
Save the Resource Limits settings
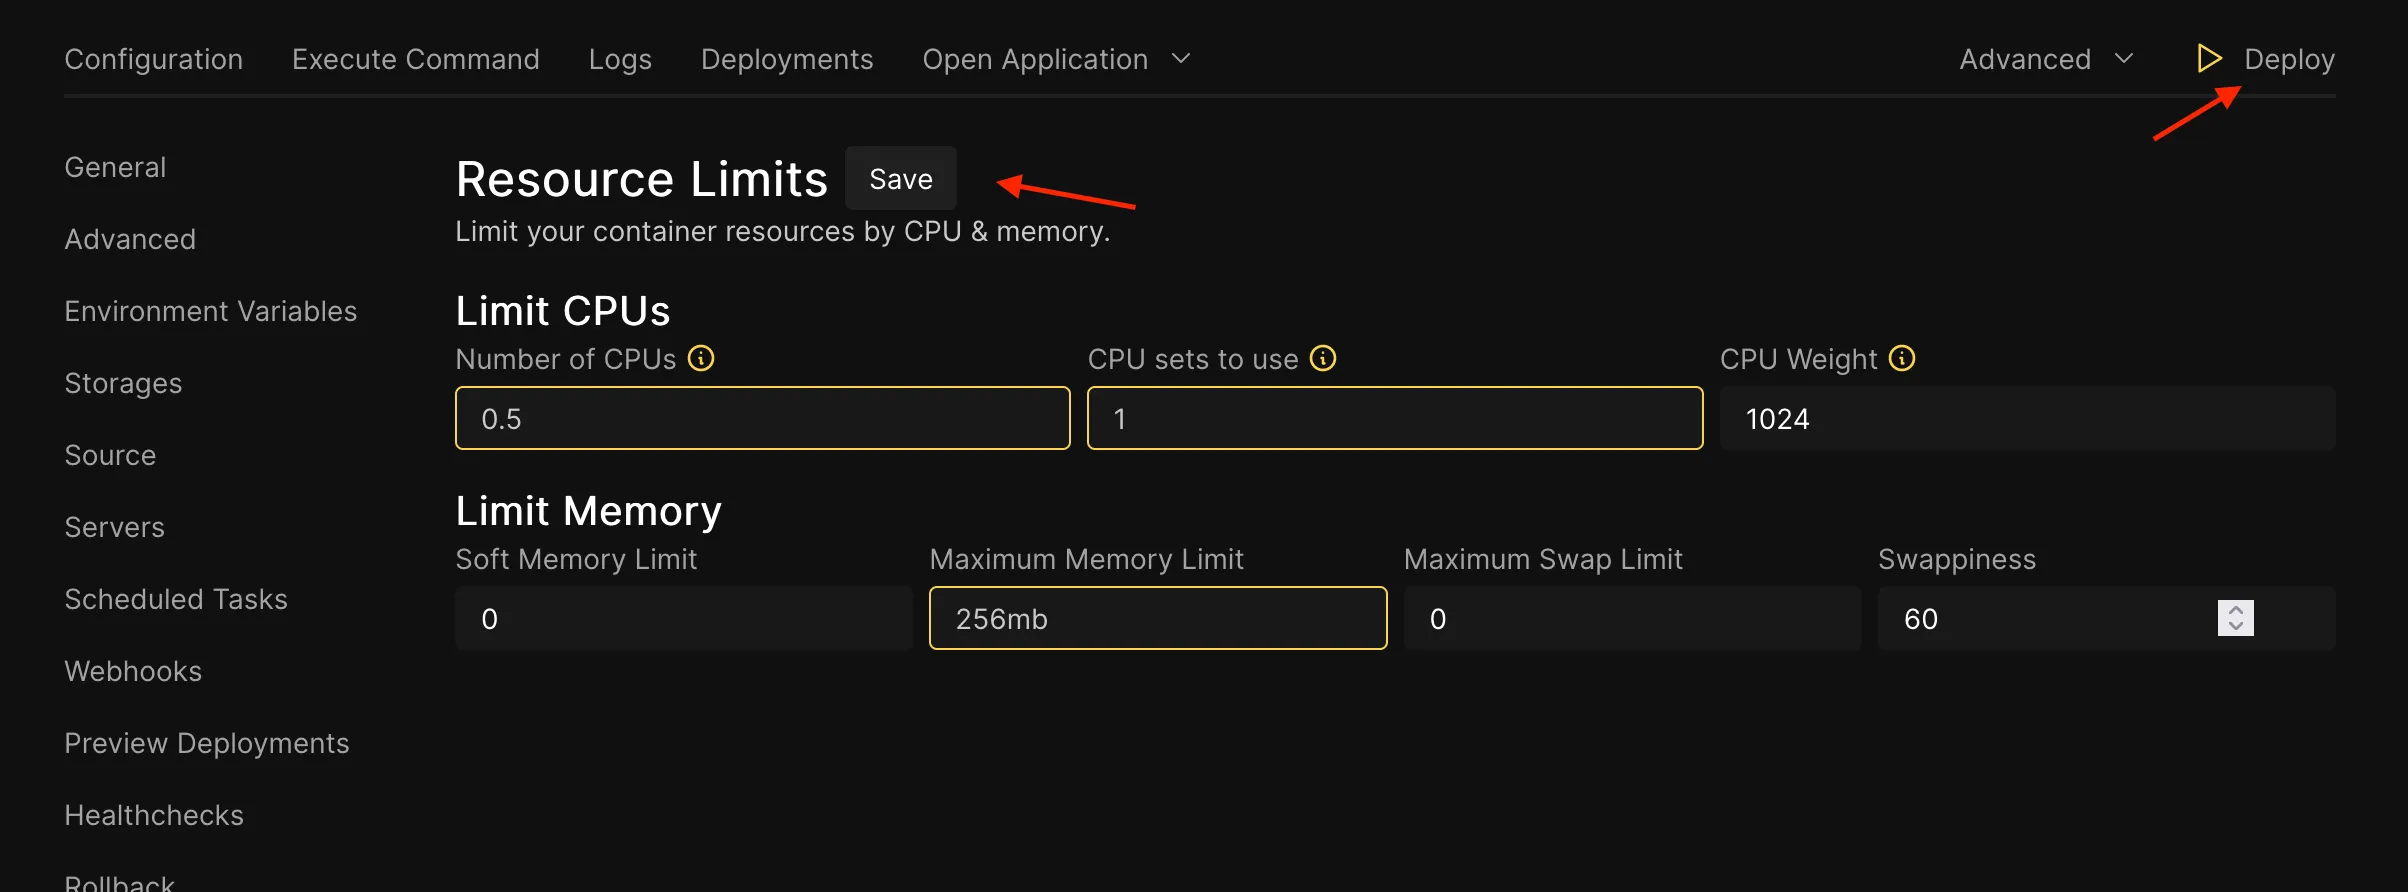click(x=901, y=178)
